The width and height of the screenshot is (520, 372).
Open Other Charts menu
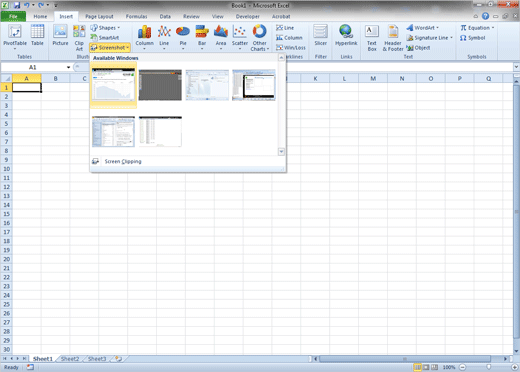click(259, 37)
